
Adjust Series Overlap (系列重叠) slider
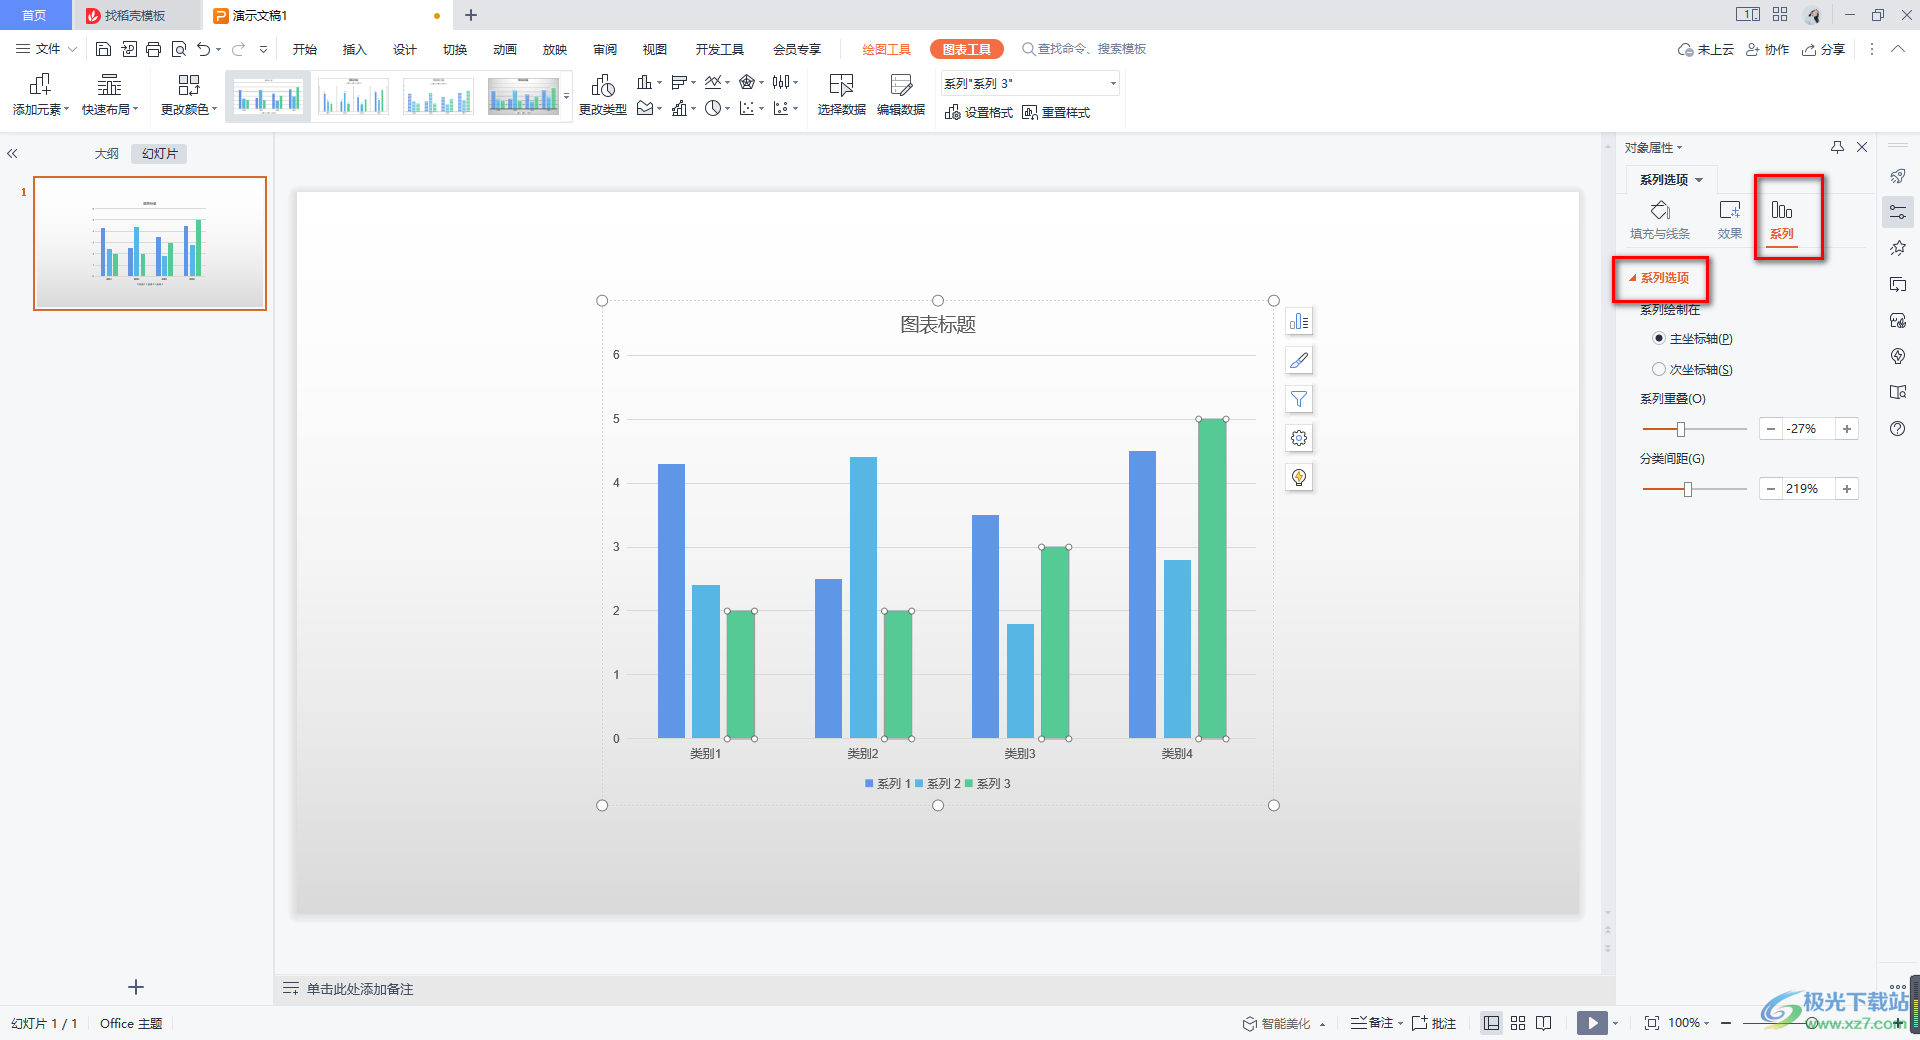(x=1681, y=429)
